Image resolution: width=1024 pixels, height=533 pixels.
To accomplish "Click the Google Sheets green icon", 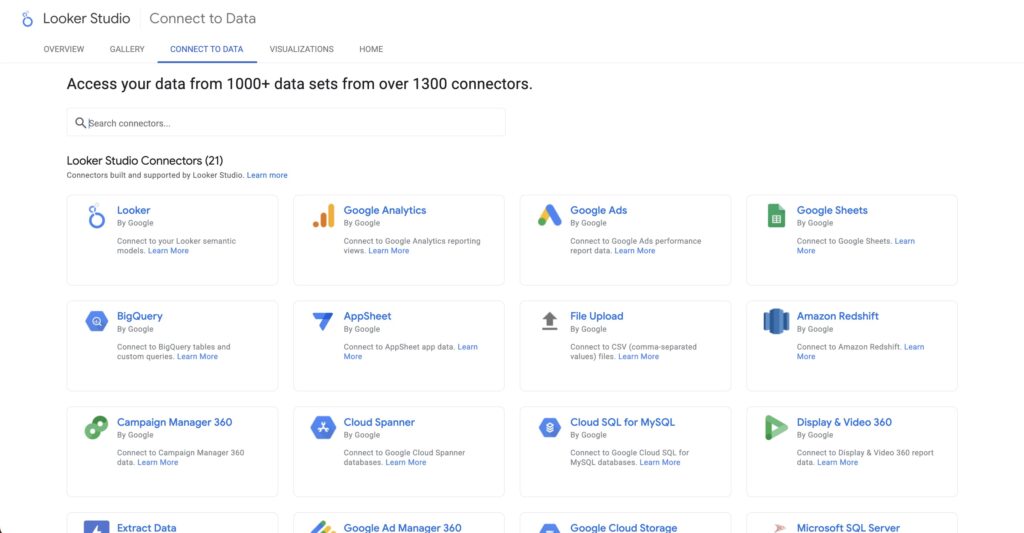I will [x=776, y=216].
